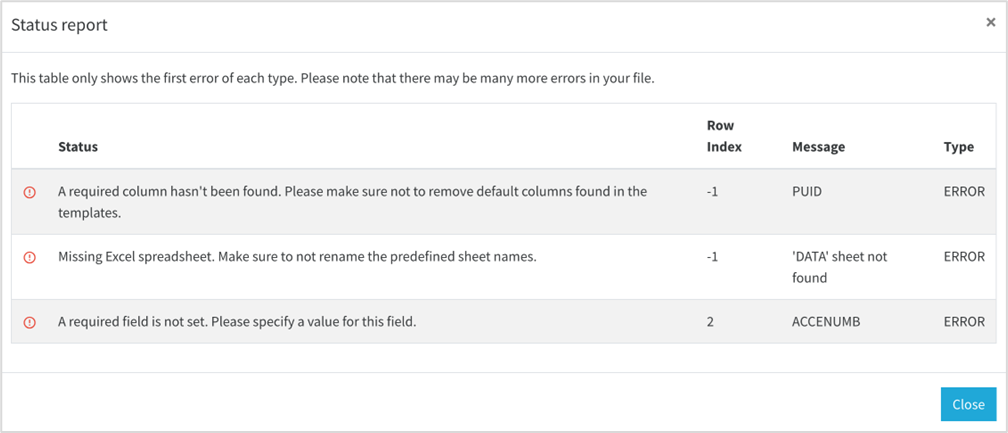Click the required column not found status text
The width and height of the screenshot is (1008, 433).
point(352,201)
